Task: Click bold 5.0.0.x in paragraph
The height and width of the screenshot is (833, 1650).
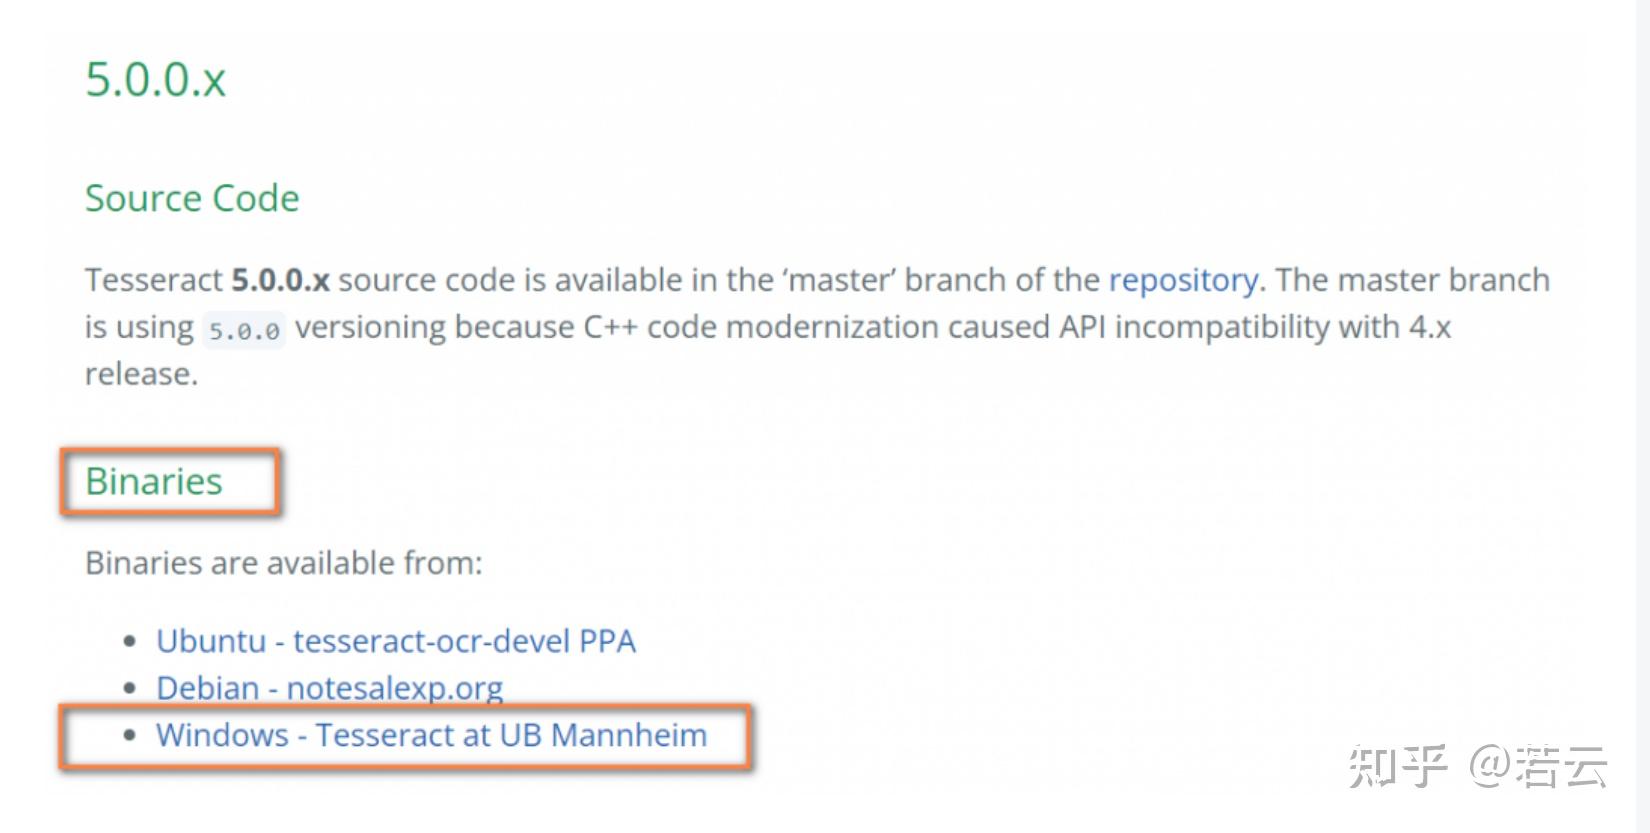Action: (x=281, y=280)
